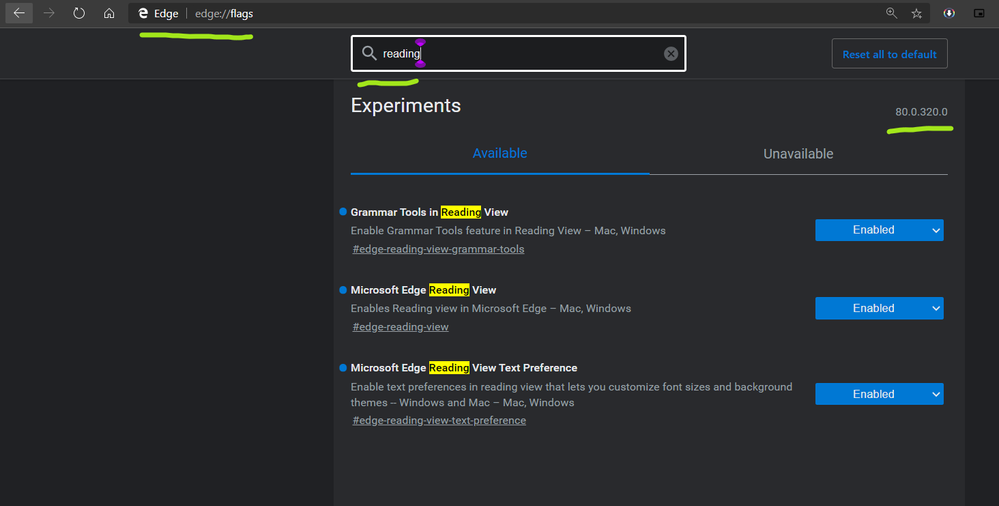This screenshot has height=506, width=999.
Task: Switch to the Available tab
Action: point(500,154)
